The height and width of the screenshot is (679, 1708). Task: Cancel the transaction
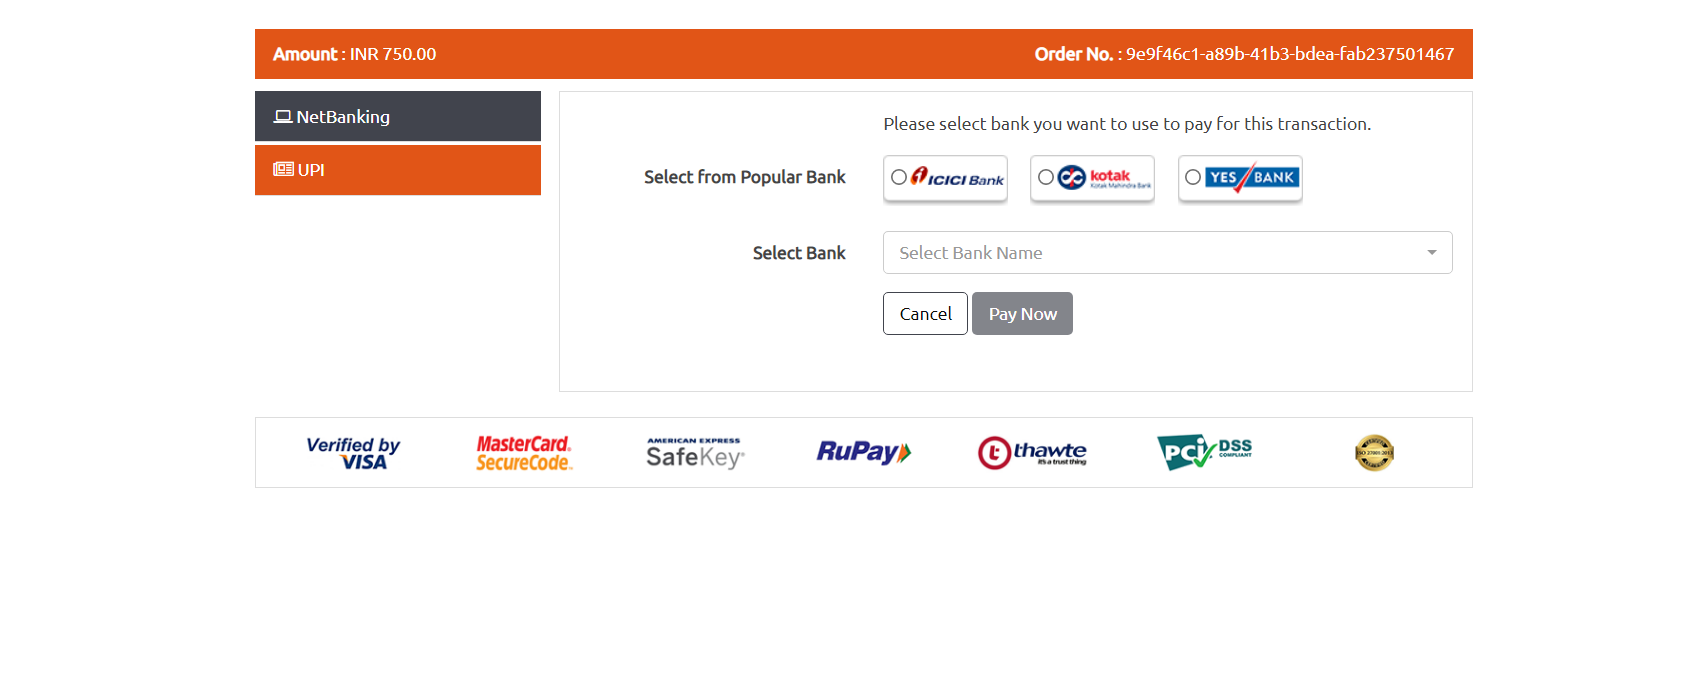(925, 314)
